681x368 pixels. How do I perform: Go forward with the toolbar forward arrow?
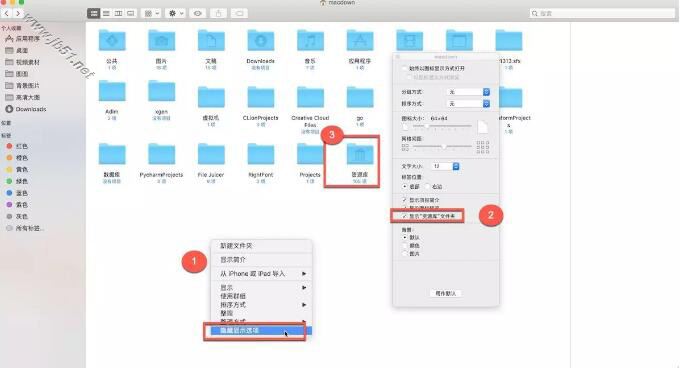(18, 13)
